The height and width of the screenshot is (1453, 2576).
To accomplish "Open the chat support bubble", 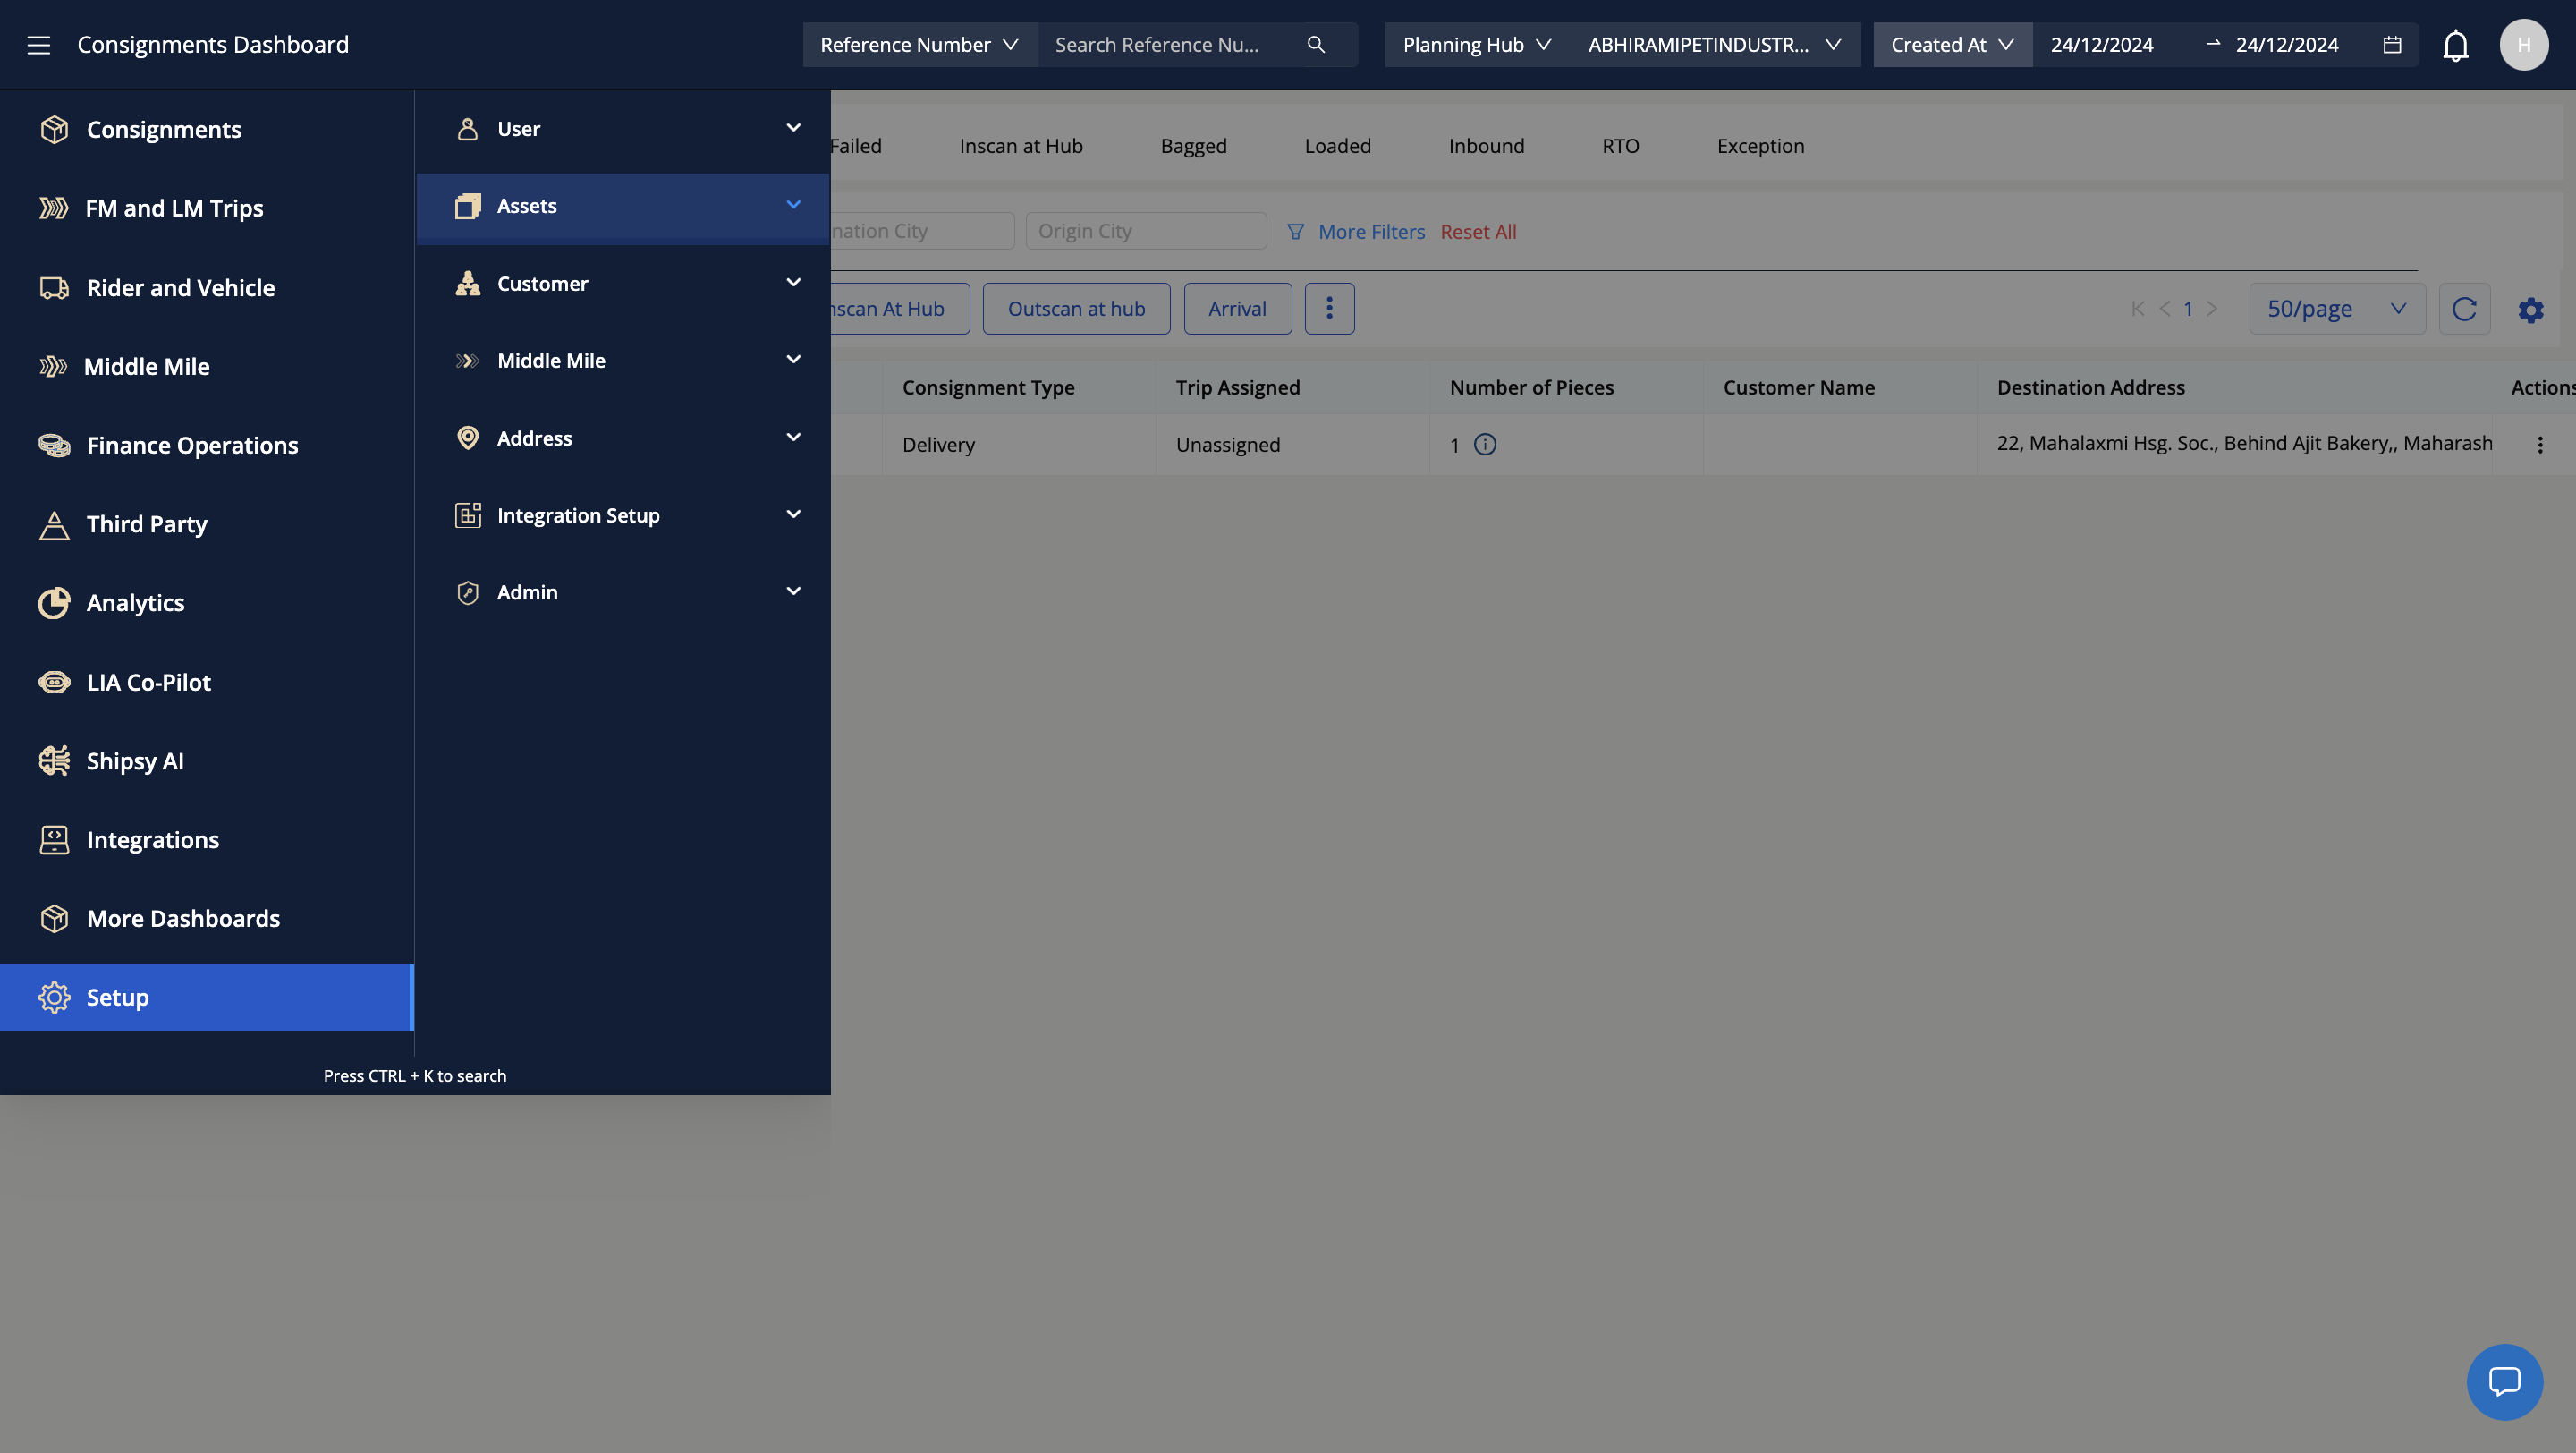I will tap(2504, 1382).
